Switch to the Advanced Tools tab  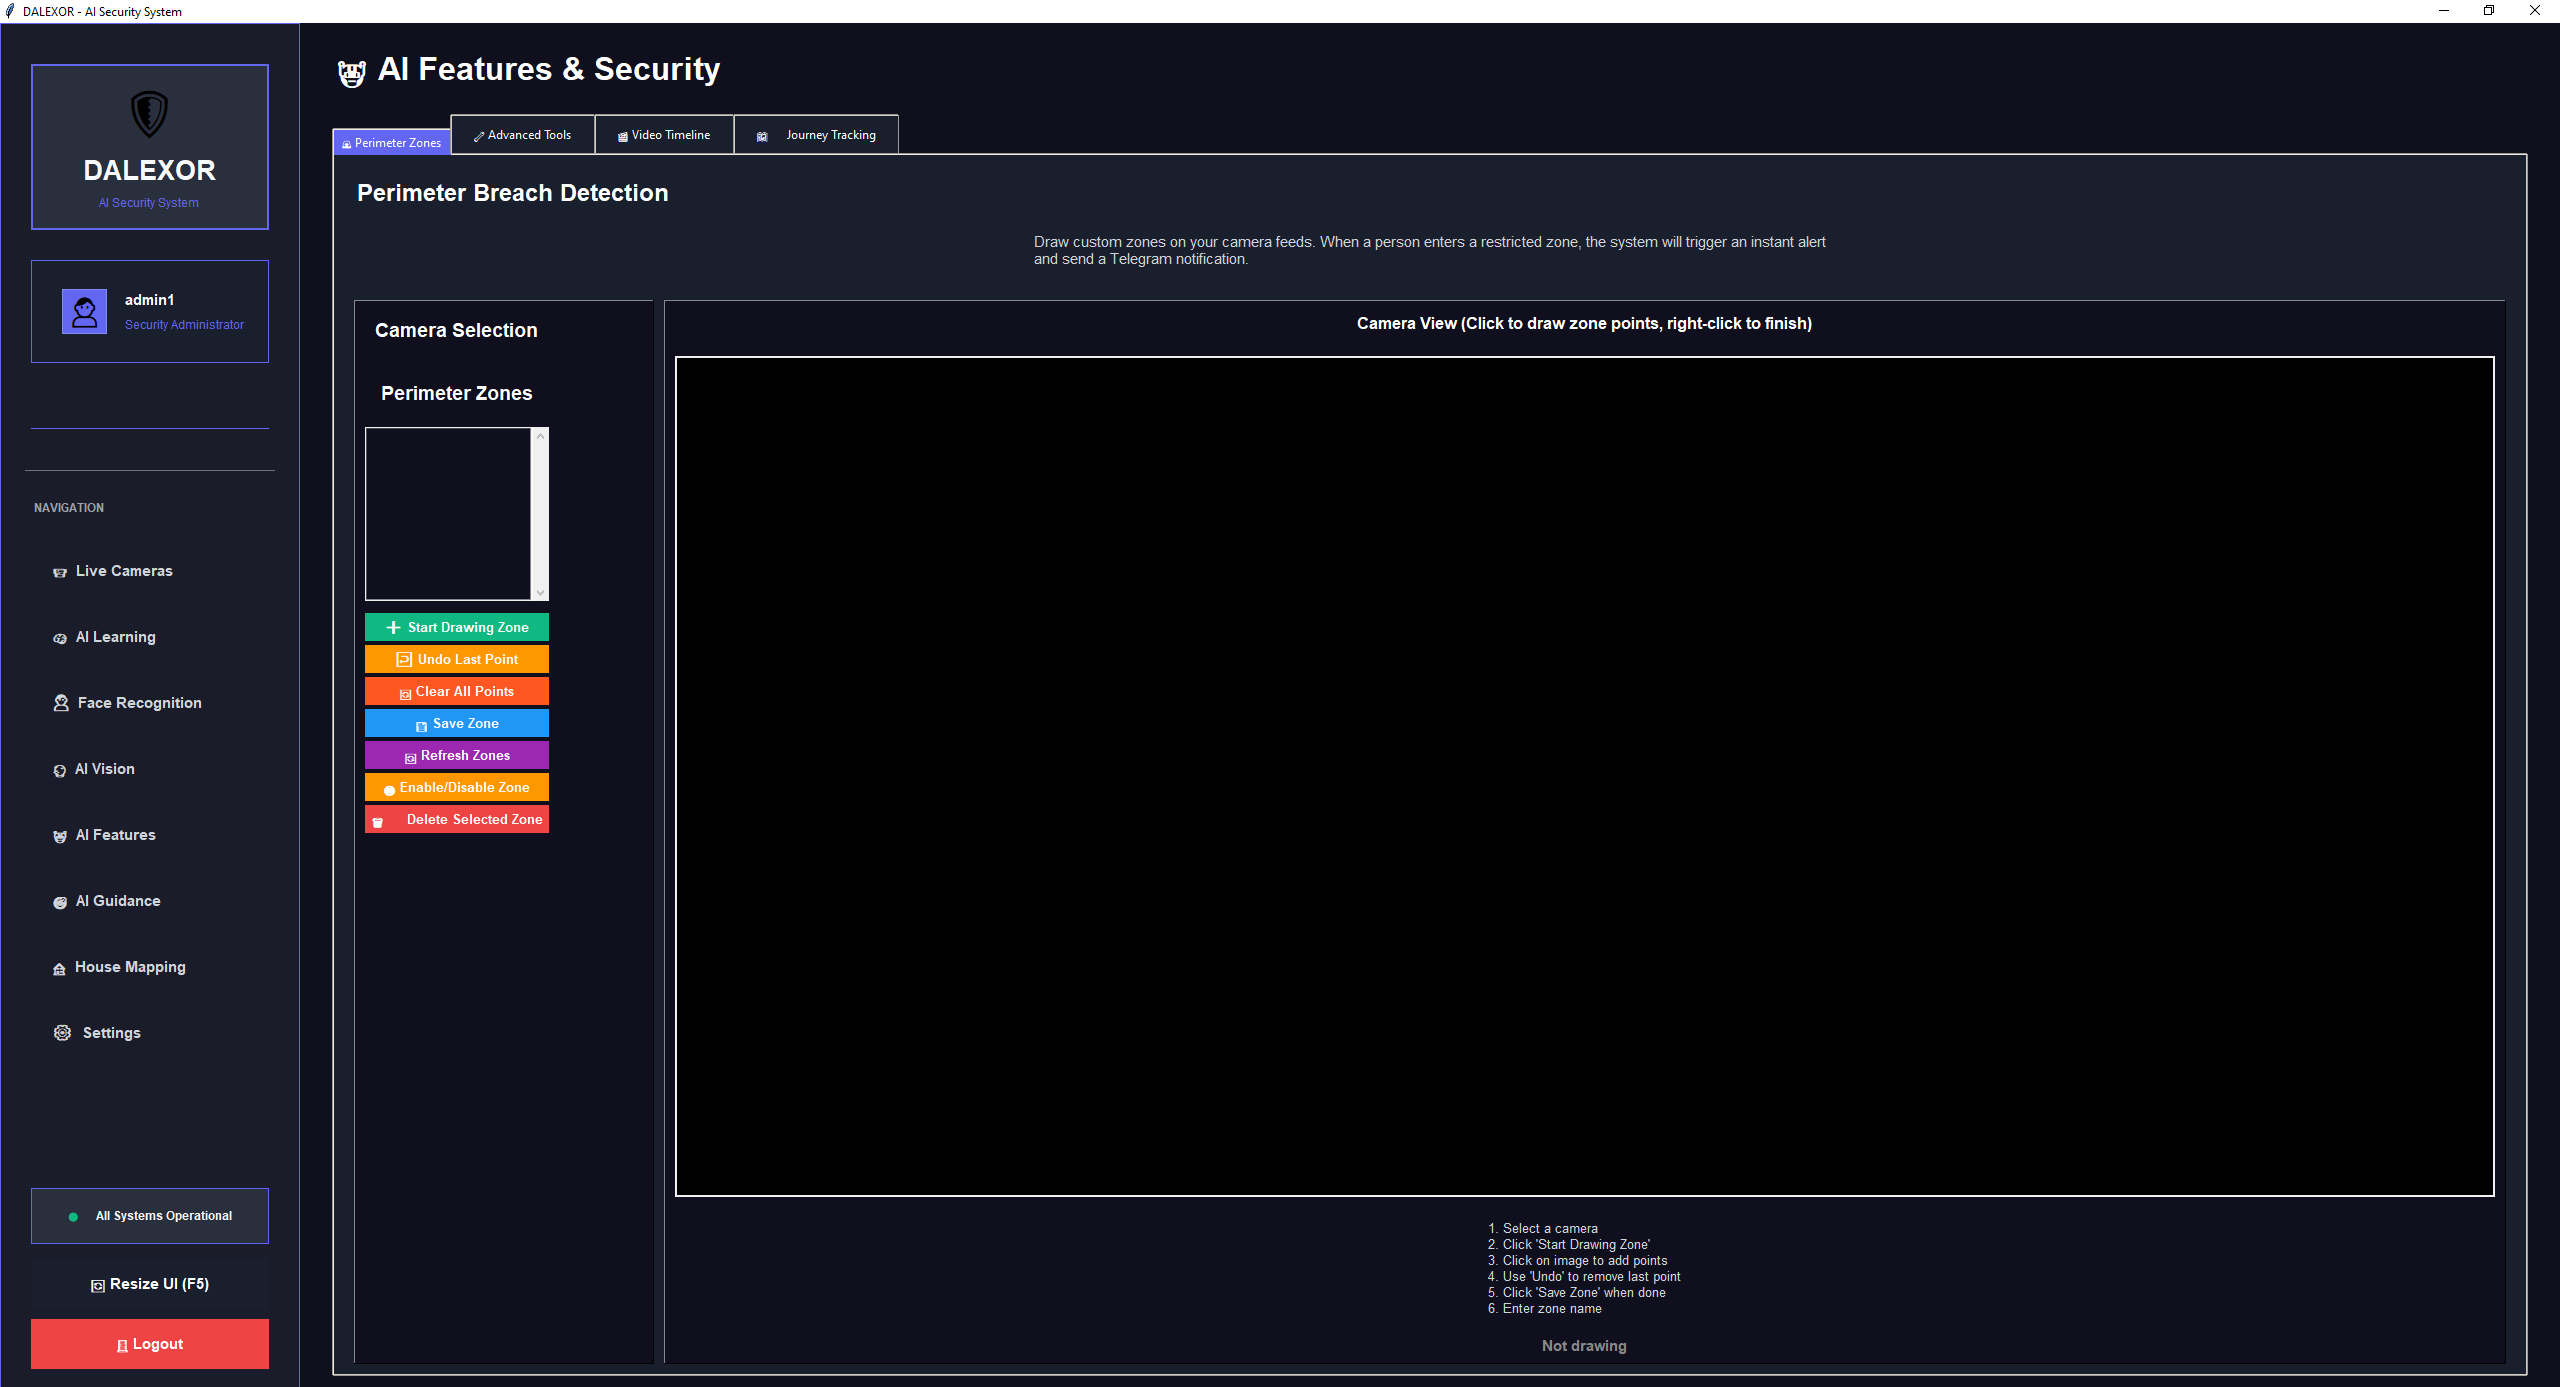coord(522,134)
